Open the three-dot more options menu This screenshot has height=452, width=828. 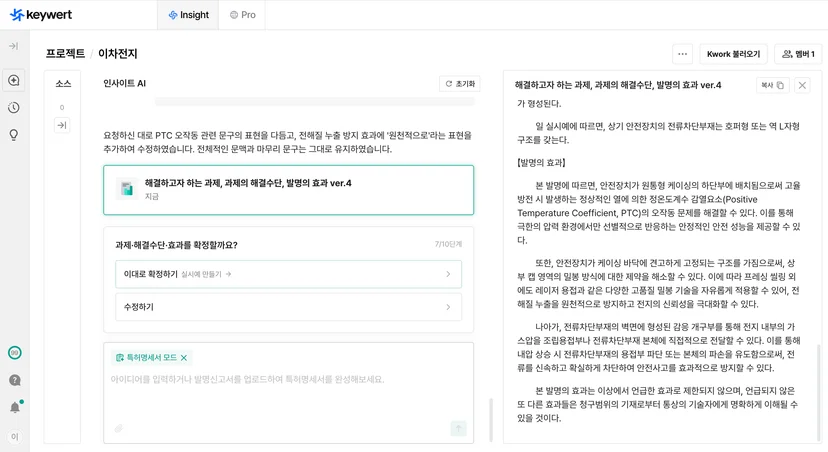tap(682, 54)
